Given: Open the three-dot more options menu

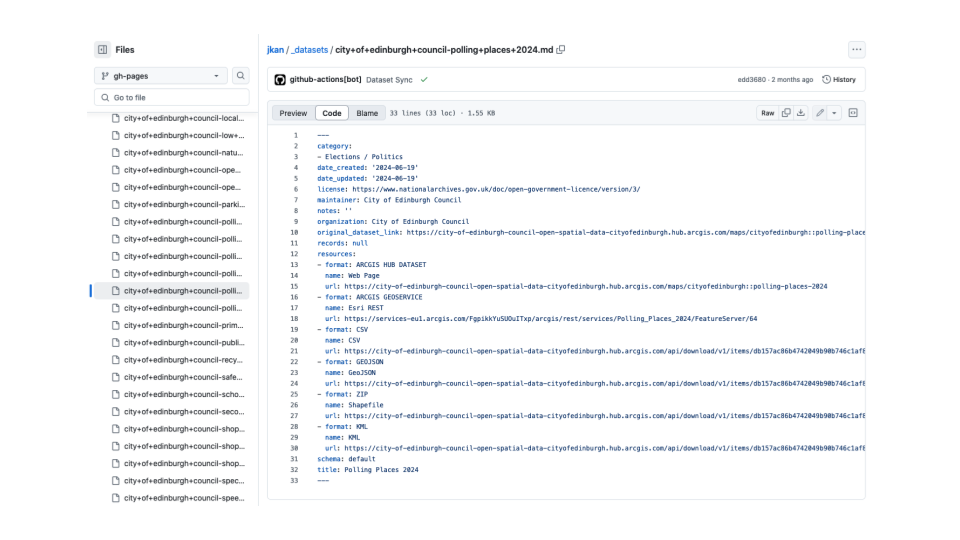Looking at the screenshot, I should pos(857,50).
